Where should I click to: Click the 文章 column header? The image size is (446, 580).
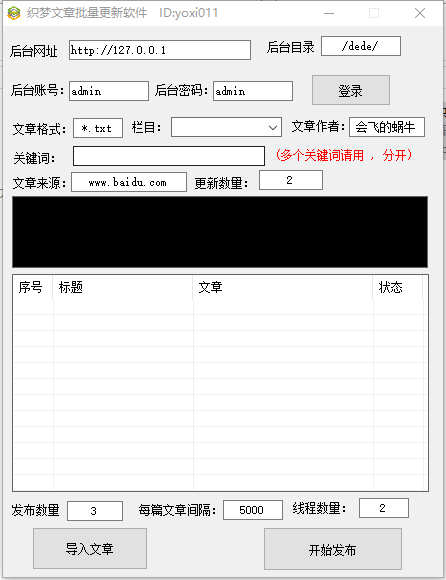pyautogui.click(x=283, y=287)
